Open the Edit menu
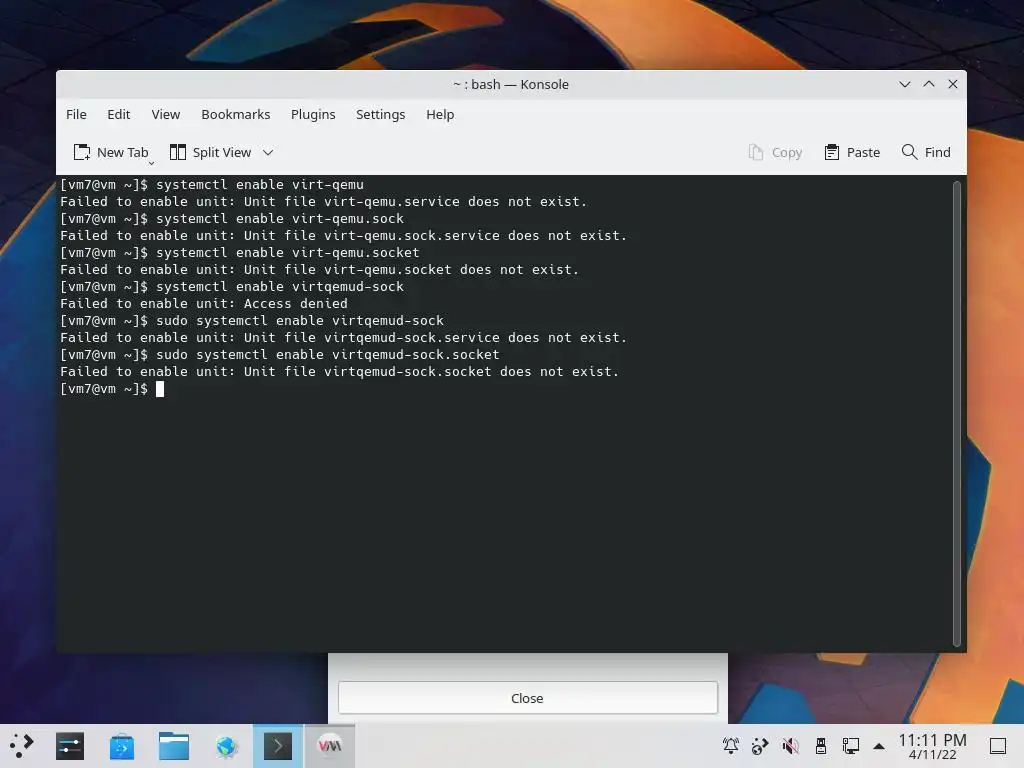Image resolution: width=1024 pixels, height=768 pixels. [118, 114]
